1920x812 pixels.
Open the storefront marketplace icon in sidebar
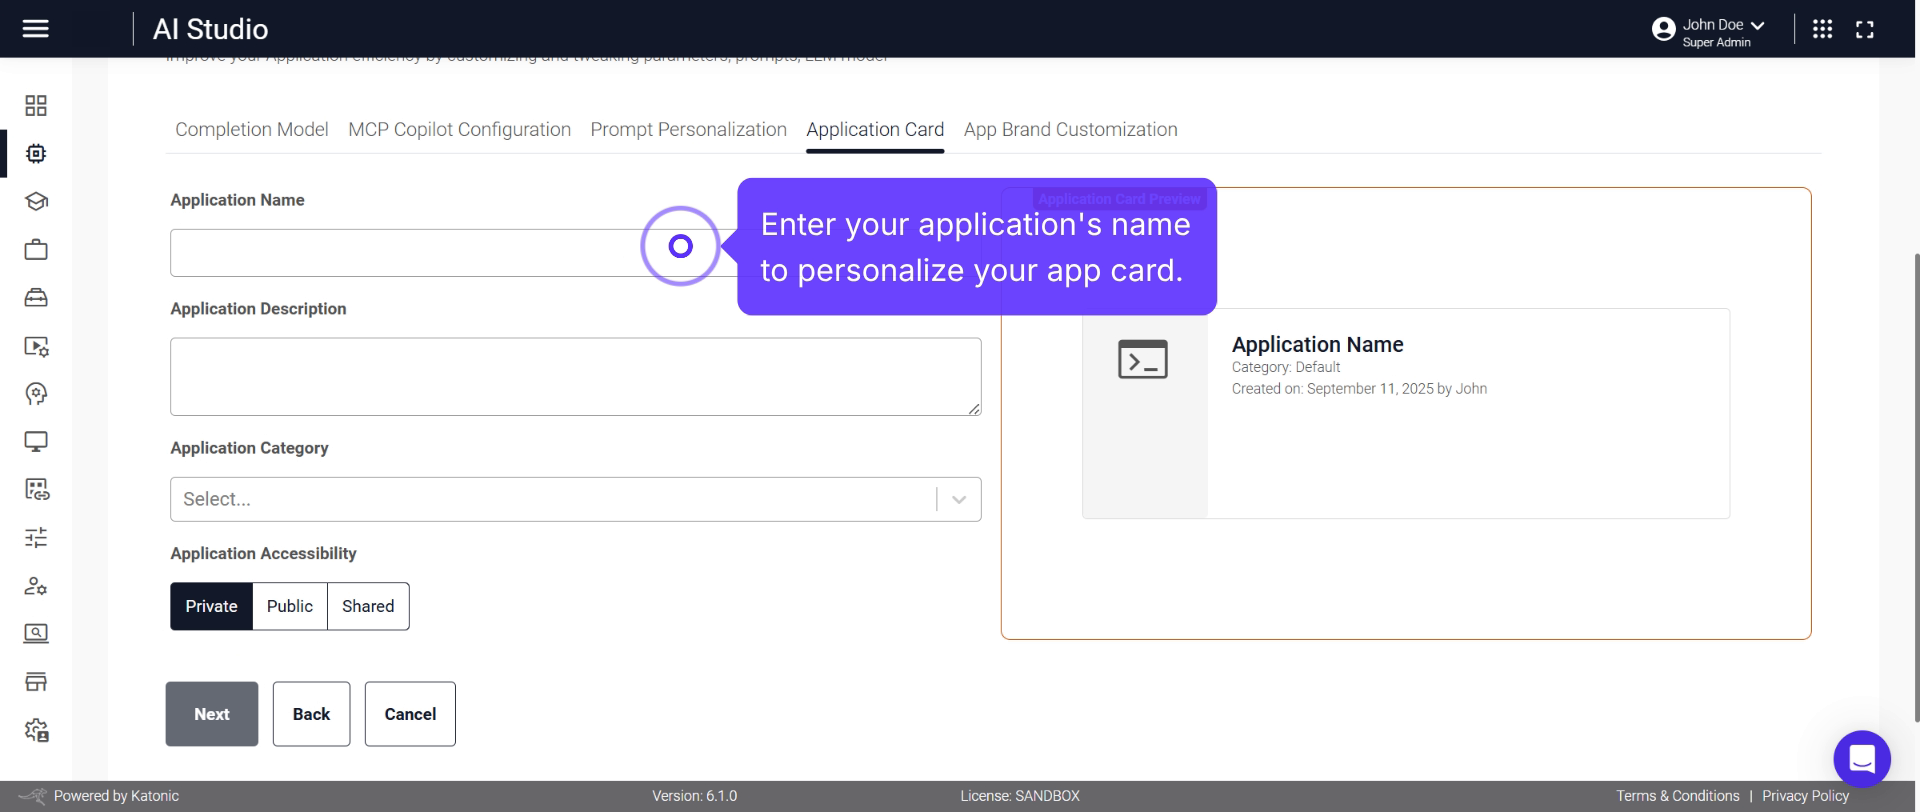coord(36,682)
